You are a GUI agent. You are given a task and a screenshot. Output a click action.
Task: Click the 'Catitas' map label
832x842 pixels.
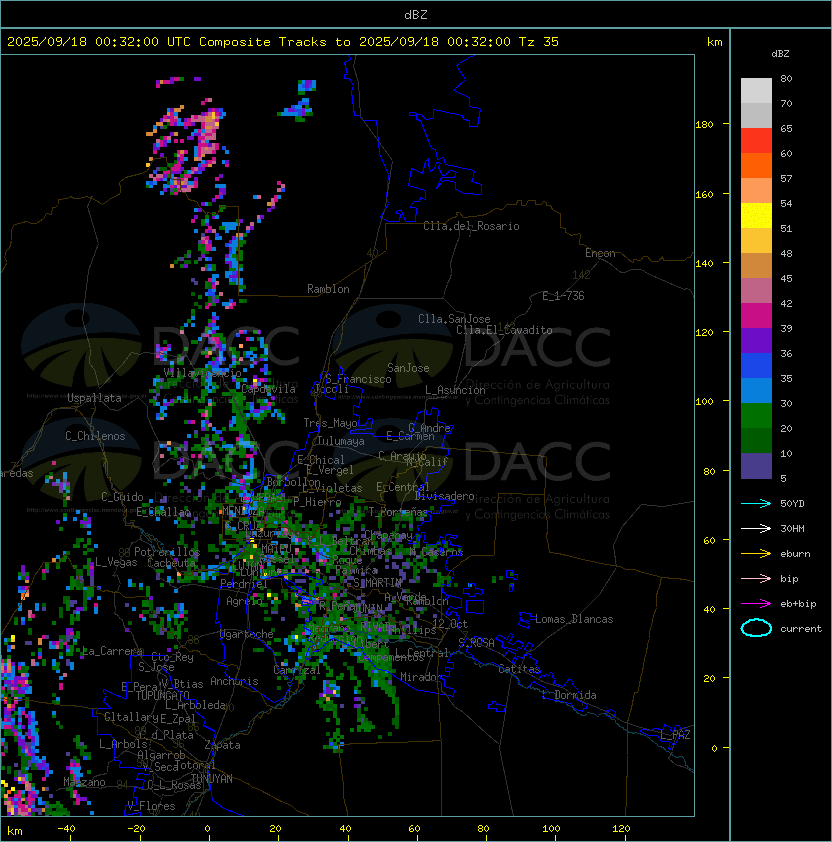pos(519,669)
